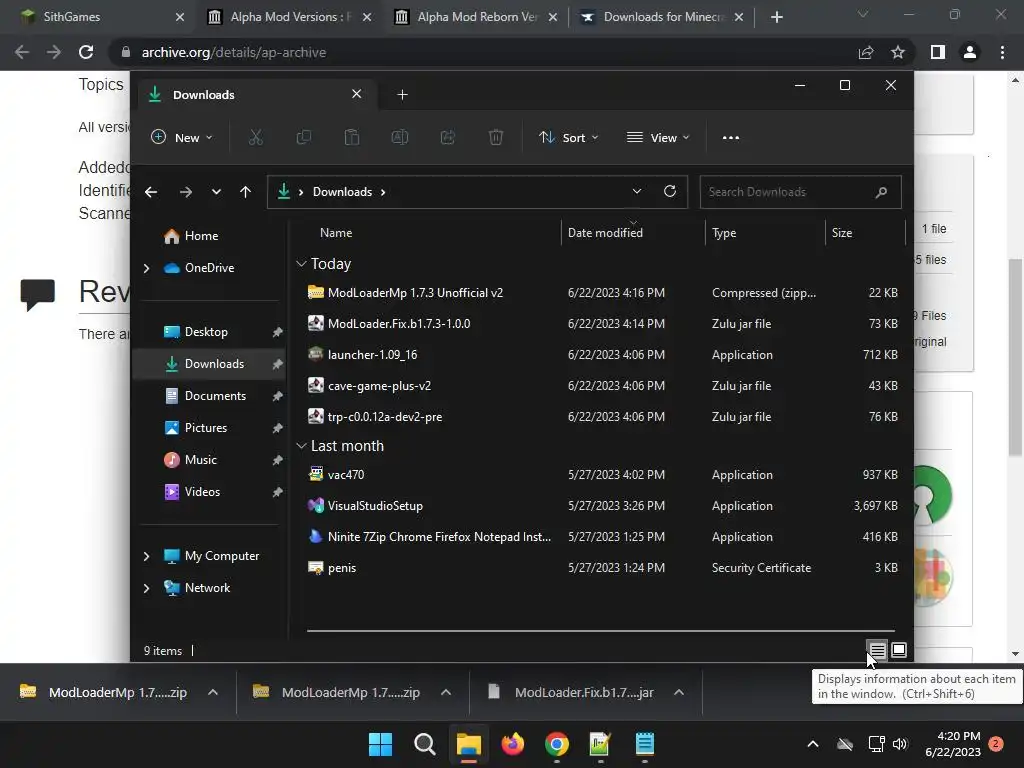This screenshot has height=768, width=1024.
Task: Click the archive.org address bar URL
Action: [x=234, y=52]
